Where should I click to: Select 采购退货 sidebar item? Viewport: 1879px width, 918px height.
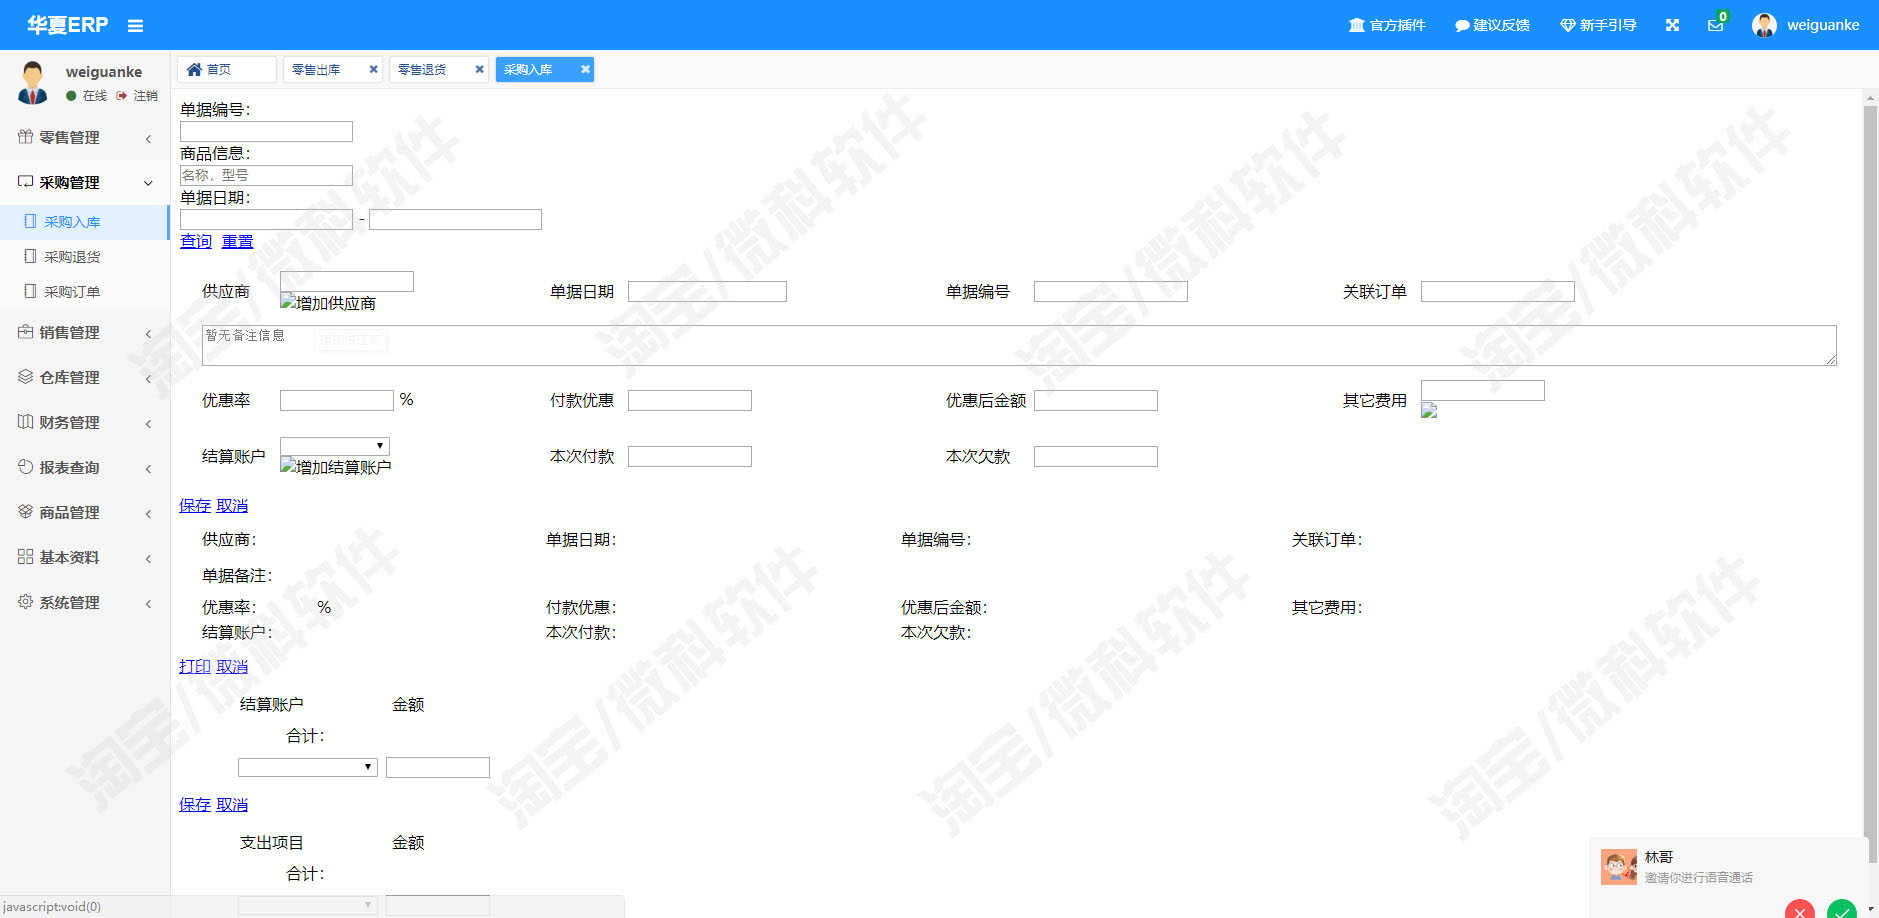click(85, 257)
